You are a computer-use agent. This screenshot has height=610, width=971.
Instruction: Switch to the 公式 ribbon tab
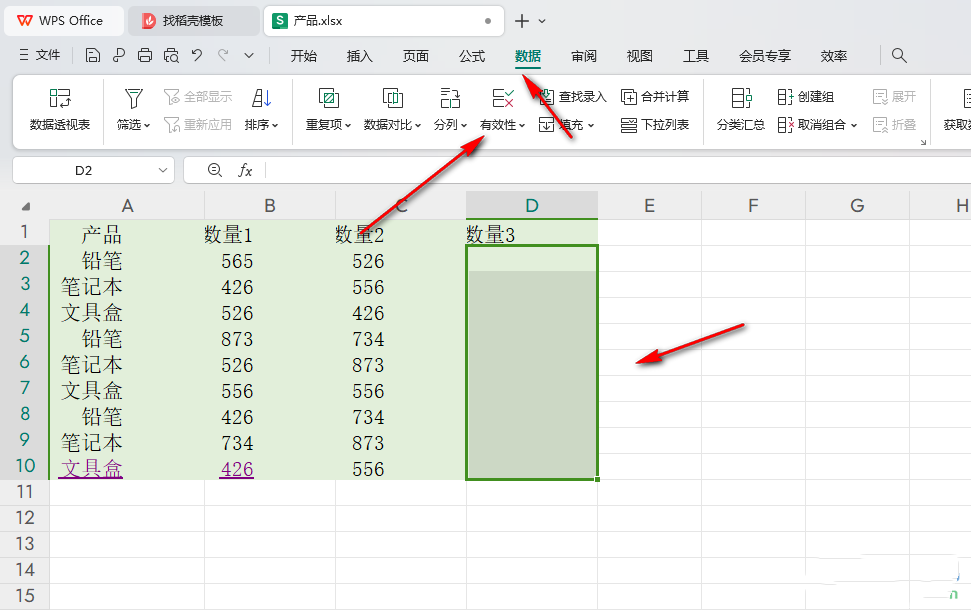(x=472, y=56)
